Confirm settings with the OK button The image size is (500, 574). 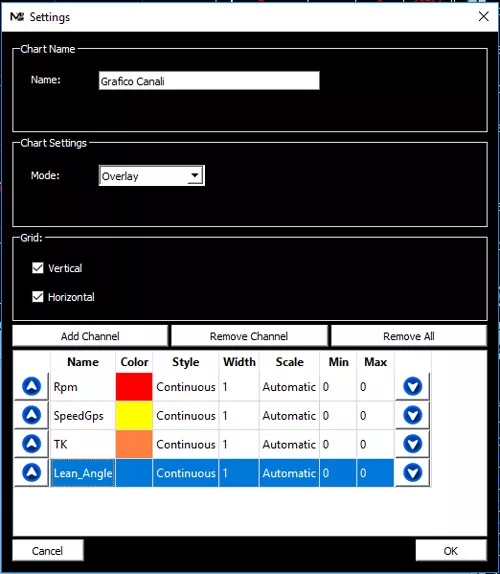(451, 551)
